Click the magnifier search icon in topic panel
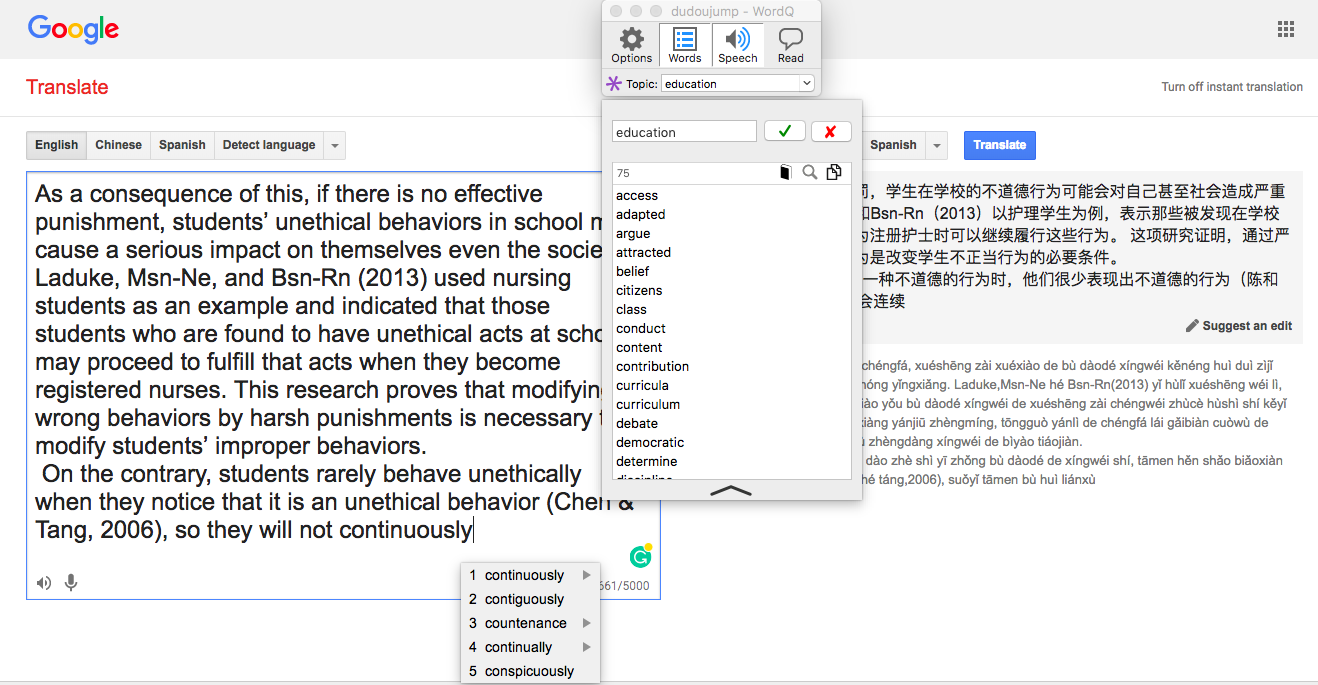The image size is (1318, 685). click(810, 173)
